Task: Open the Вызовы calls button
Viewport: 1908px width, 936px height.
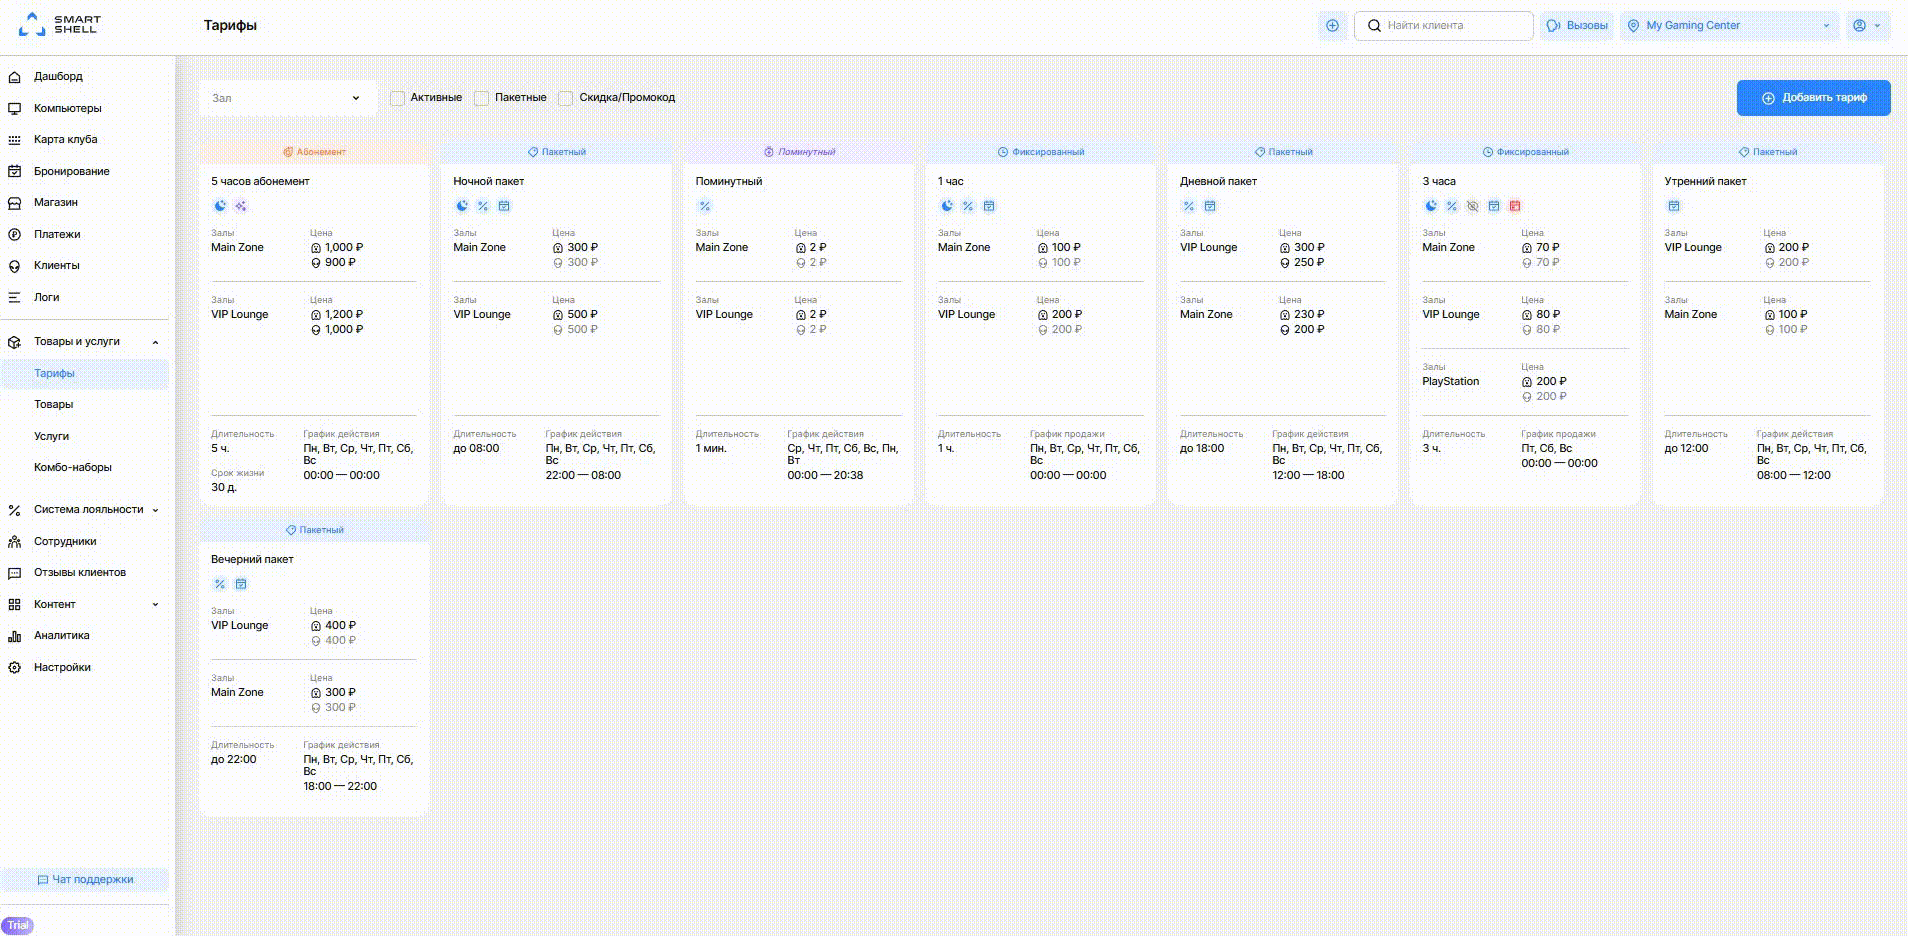Action: coord(1576,26)
